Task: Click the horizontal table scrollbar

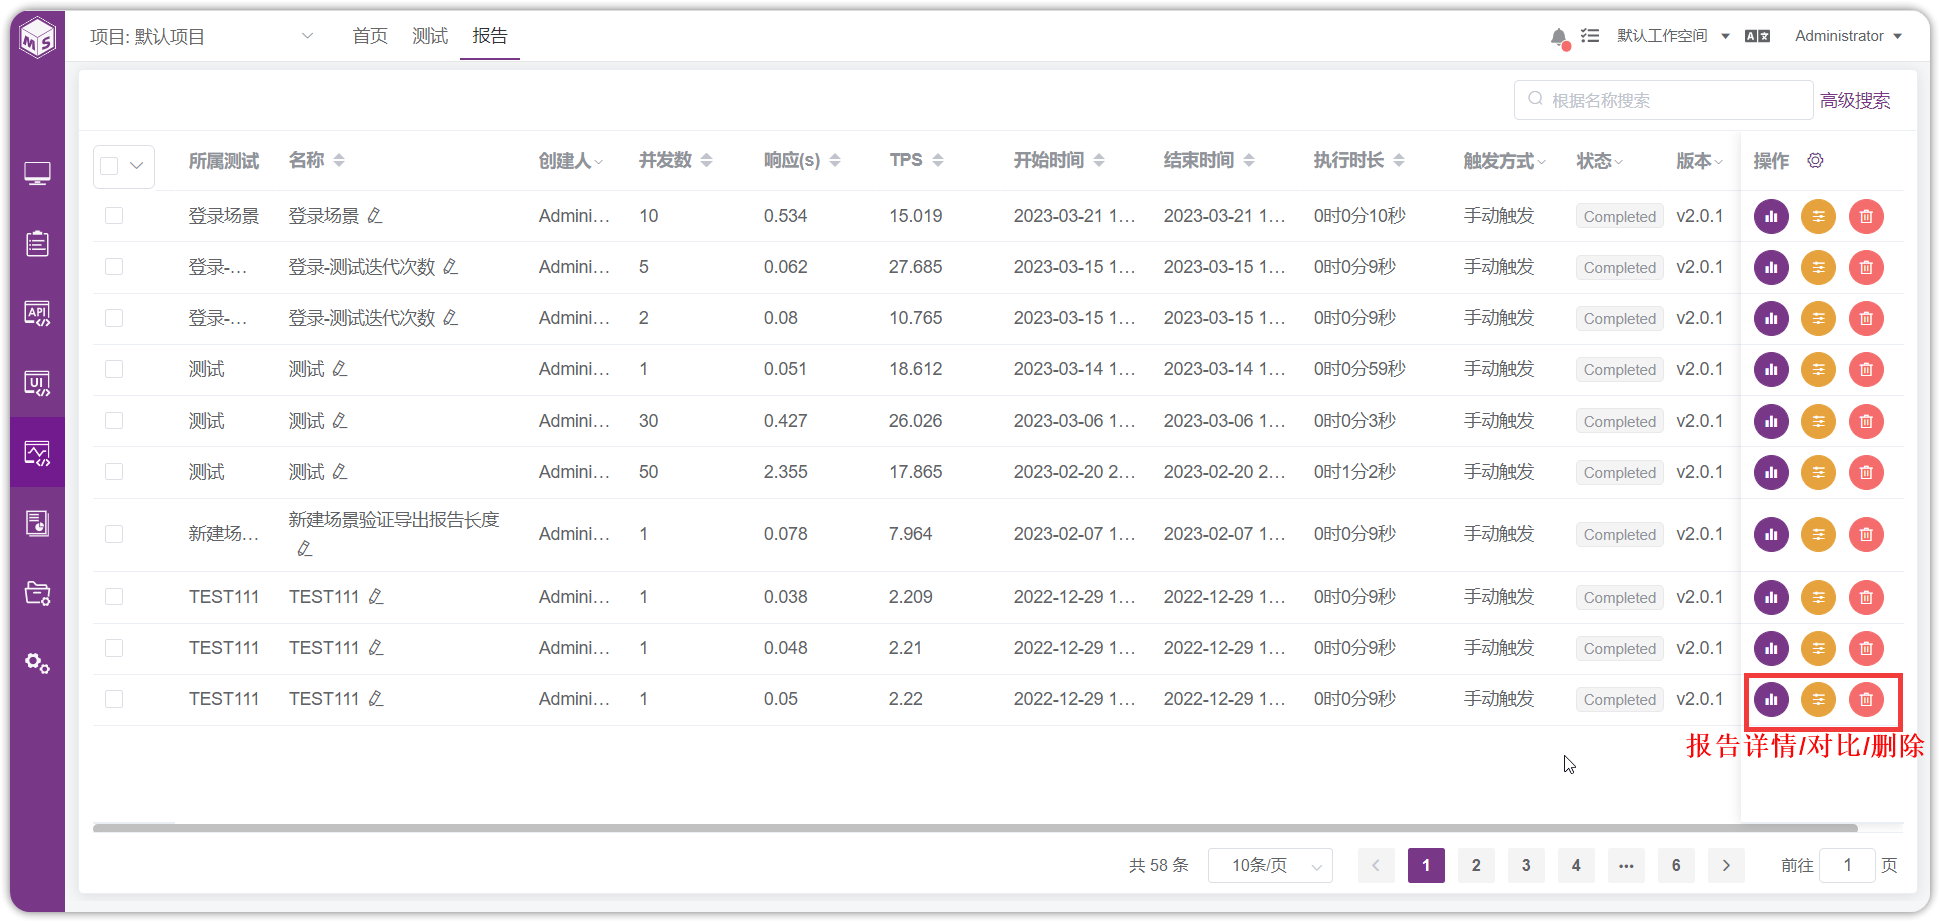Action: [x=975, y=828]
